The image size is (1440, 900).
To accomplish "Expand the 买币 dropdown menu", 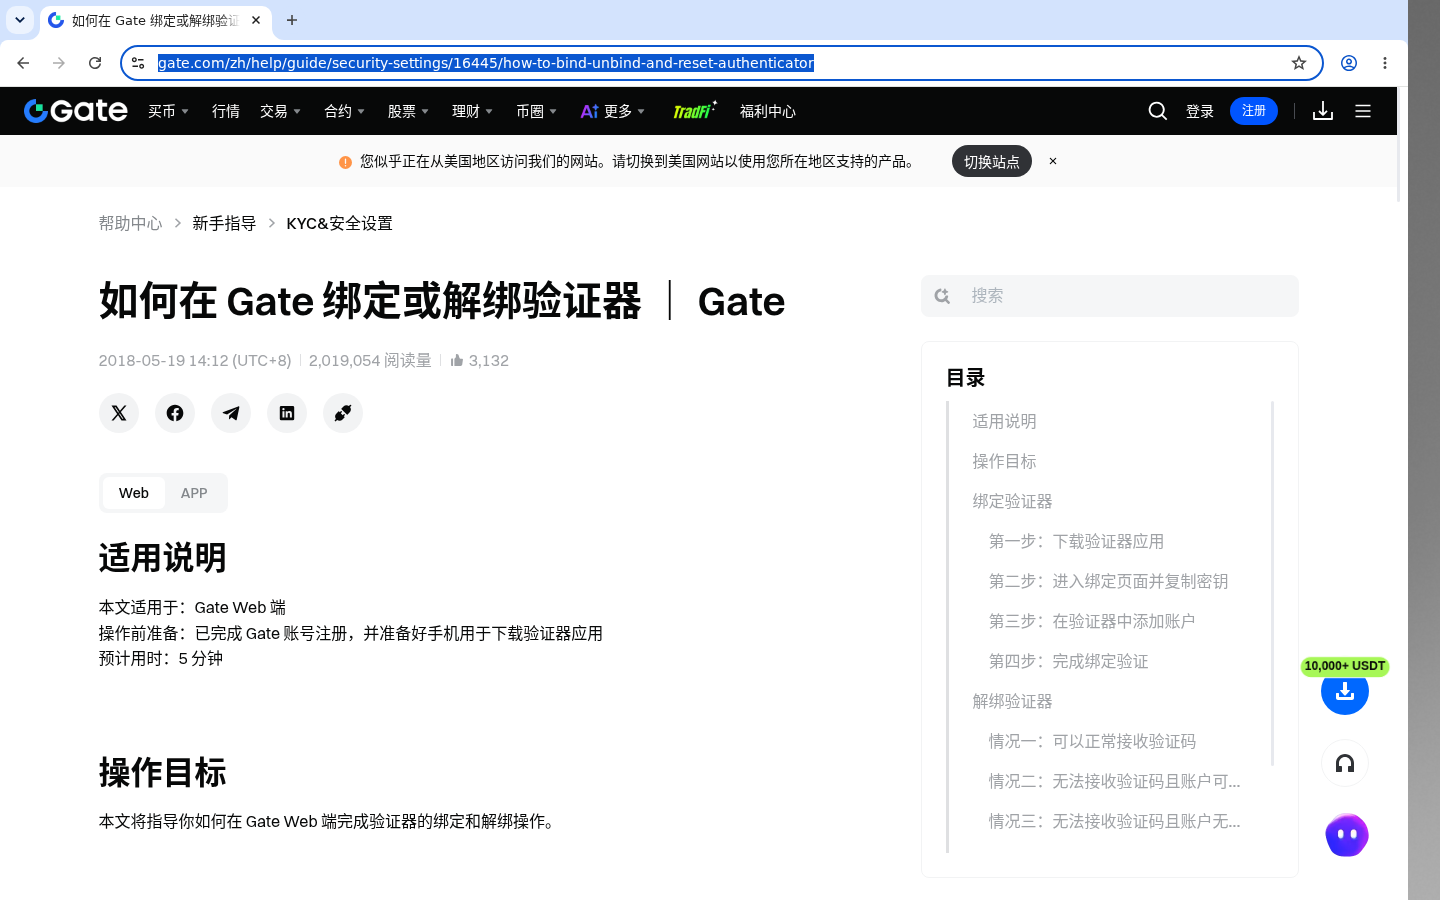I will pyautogui.click(x=168, y=111).
